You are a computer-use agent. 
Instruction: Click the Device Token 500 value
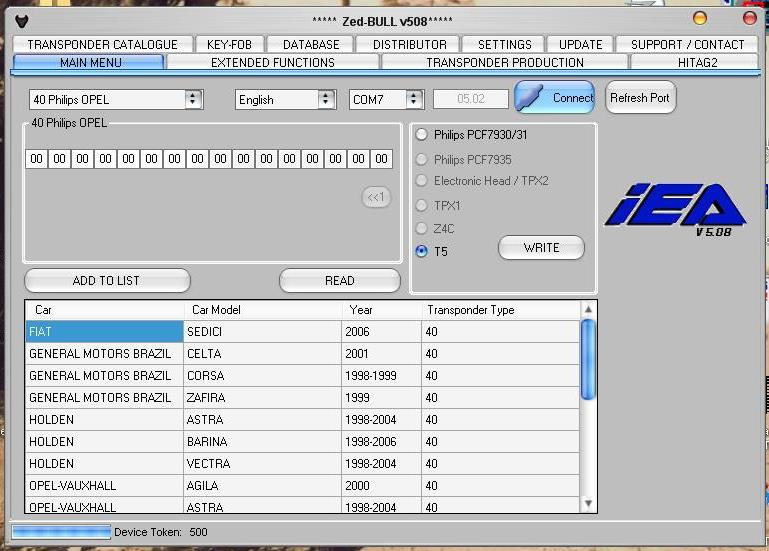click(198, 532)
